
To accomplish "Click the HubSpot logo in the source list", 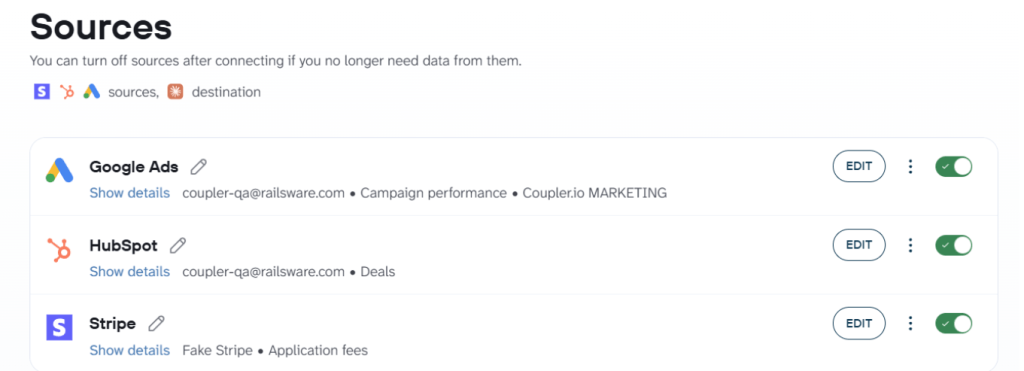I will (59, 250).
